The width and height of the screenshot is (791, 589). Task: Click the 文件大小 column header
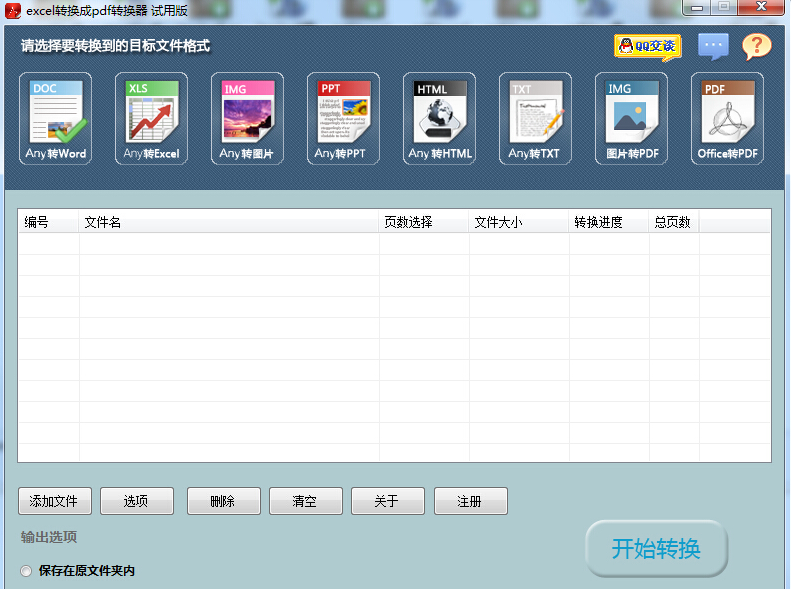[x=519, y=222]
